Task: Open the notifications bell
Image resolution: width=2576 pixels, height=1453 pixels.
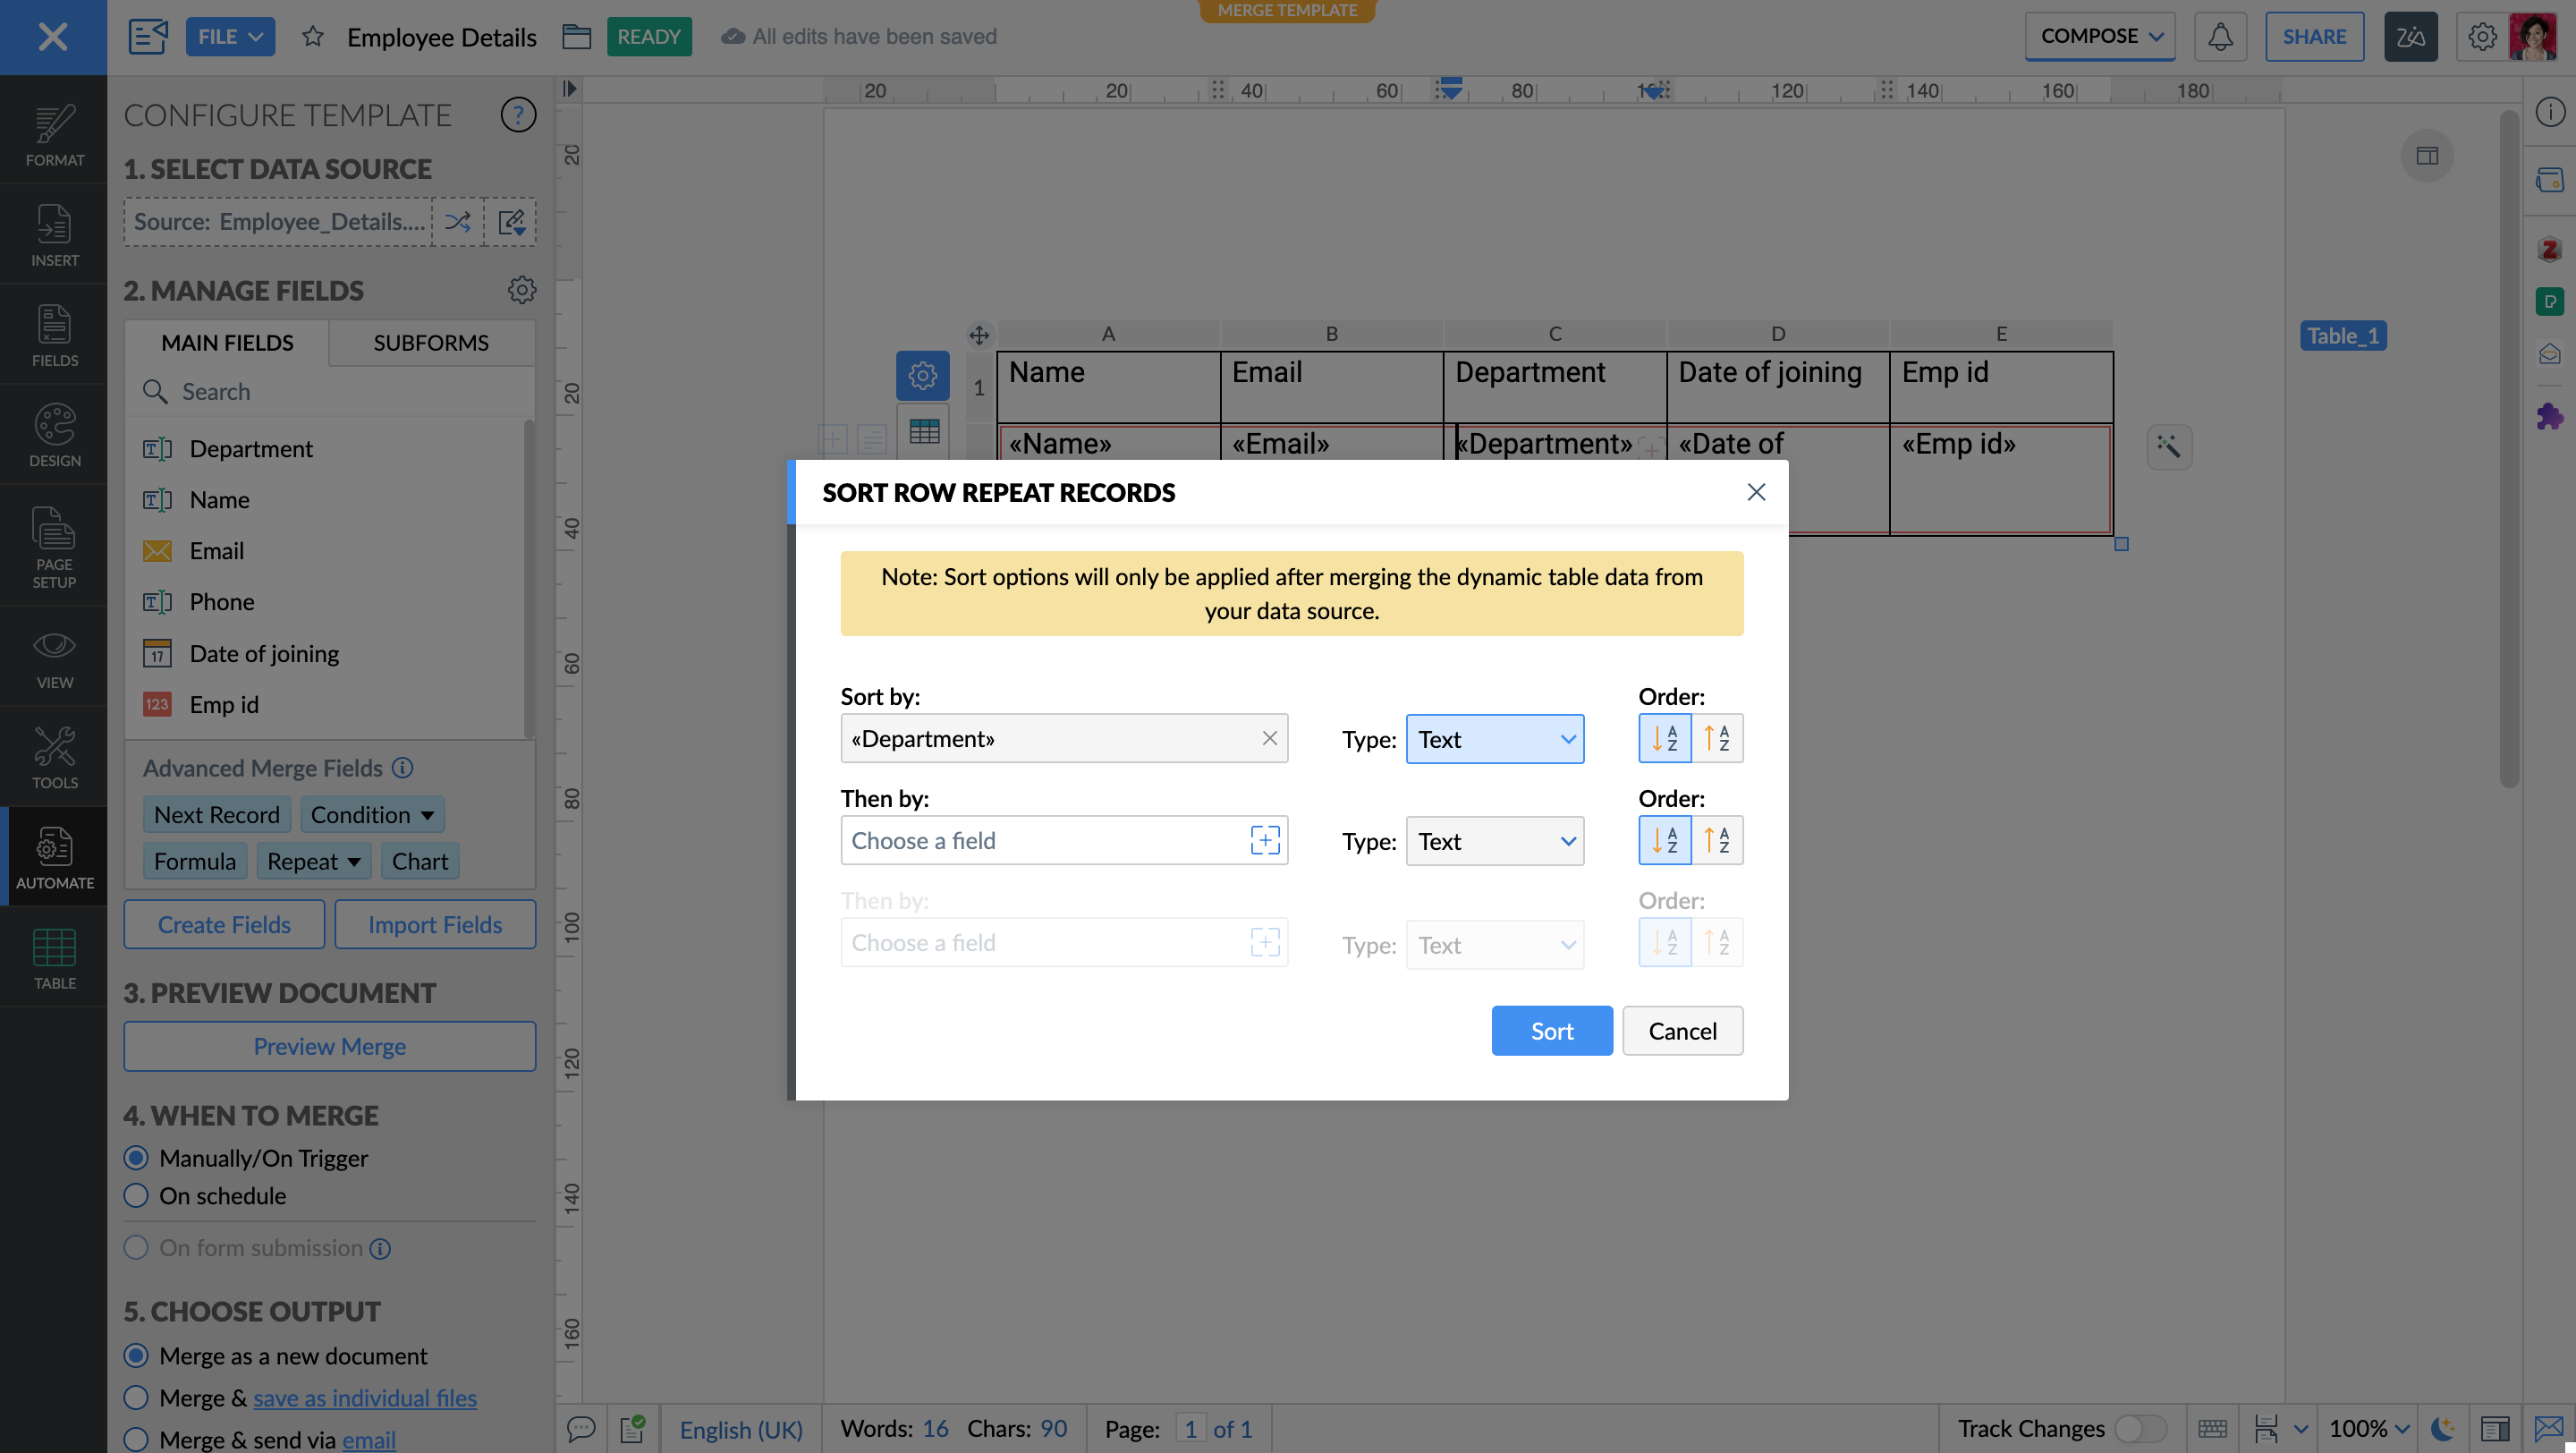Action: click(2220, 37)
